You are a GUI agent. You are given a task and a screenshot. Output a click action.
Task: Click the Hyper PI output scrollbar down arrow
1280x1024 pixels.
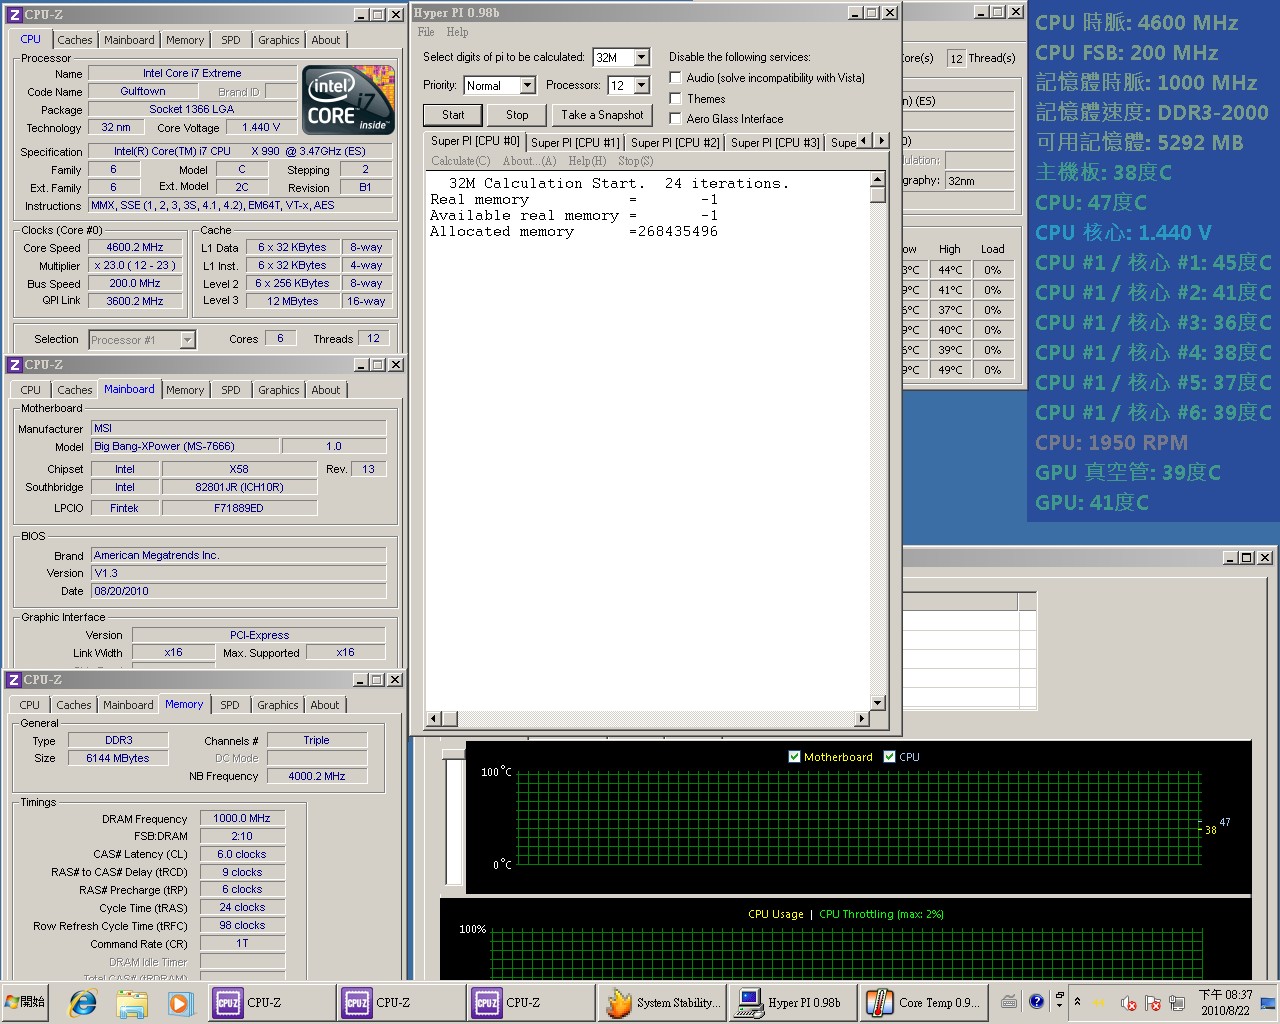878,703
